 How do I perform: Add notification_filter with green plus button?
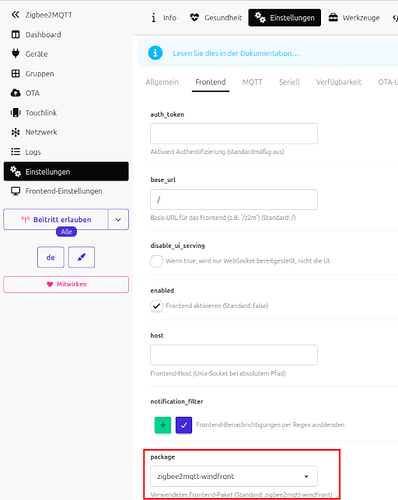tap(163, 425)
